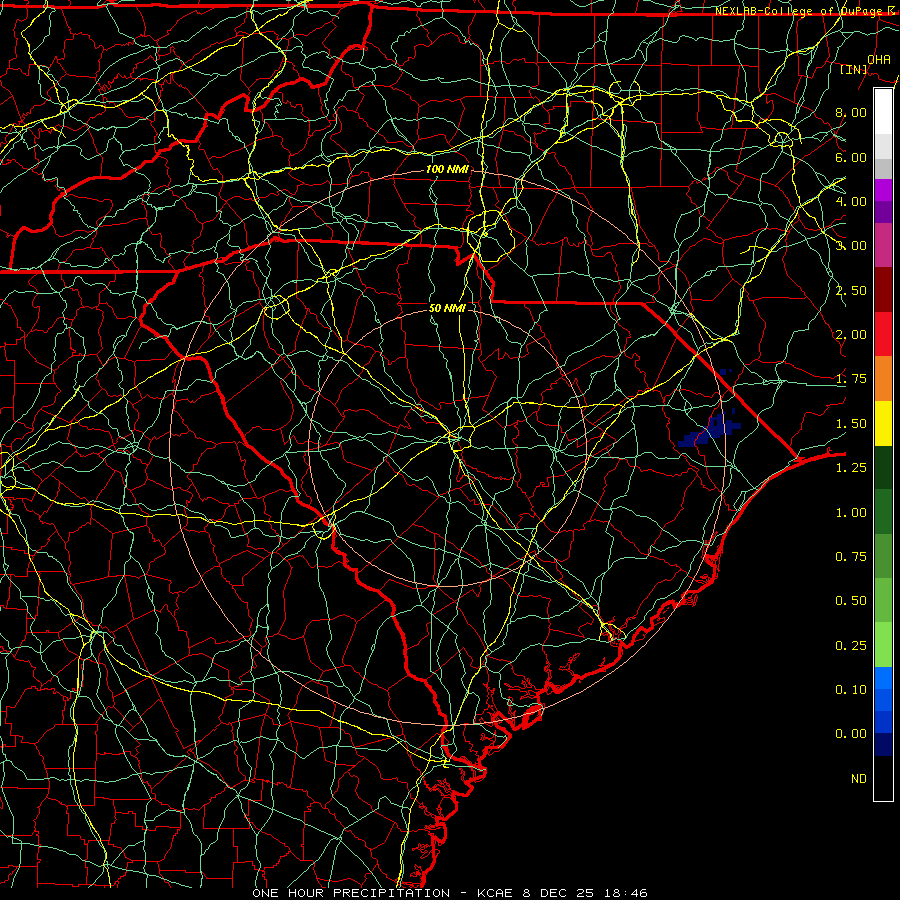900x900 pixels.
Task: Select the white legend swatch at top
Action: [883, 111]
